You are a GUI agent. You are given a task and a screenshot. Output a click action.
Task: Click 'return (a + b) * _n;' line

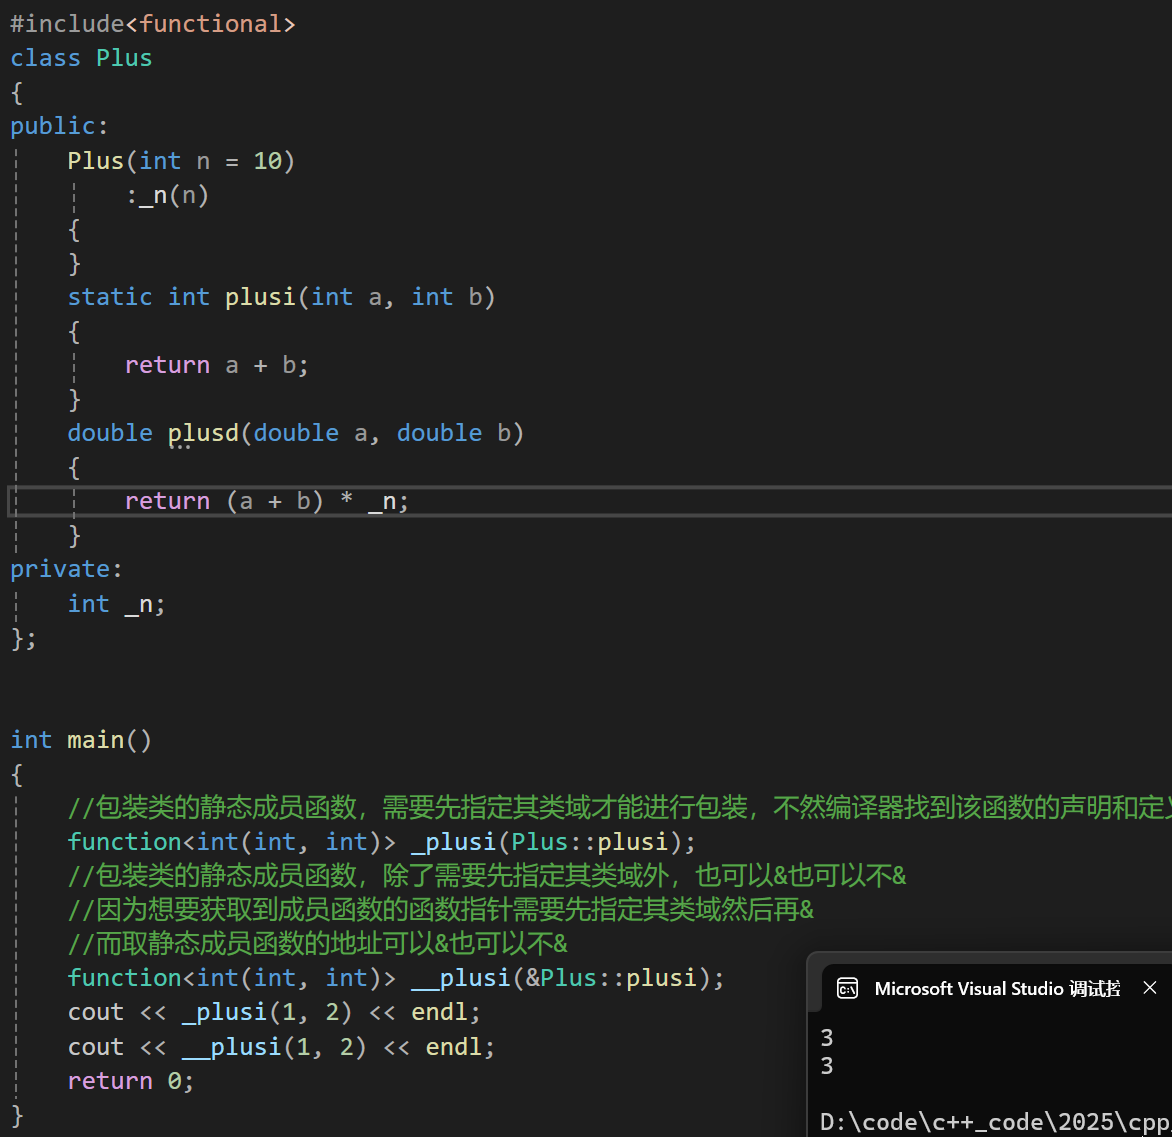point(266,501)
